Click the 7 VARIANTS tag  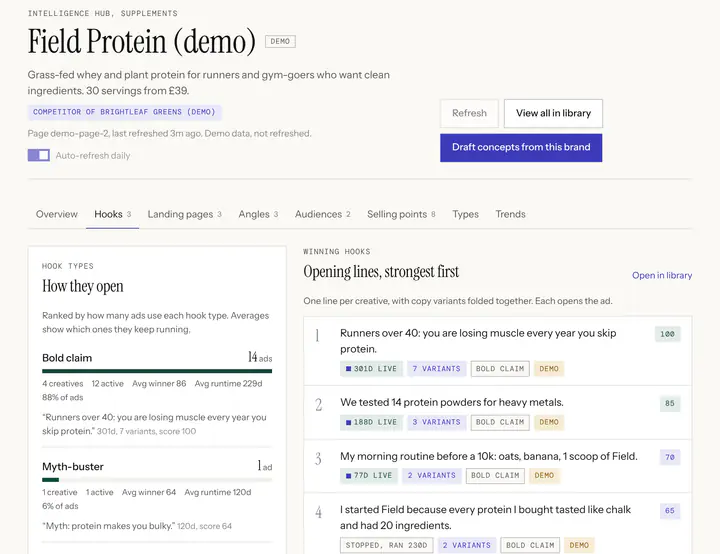click(x=436, y=369)
